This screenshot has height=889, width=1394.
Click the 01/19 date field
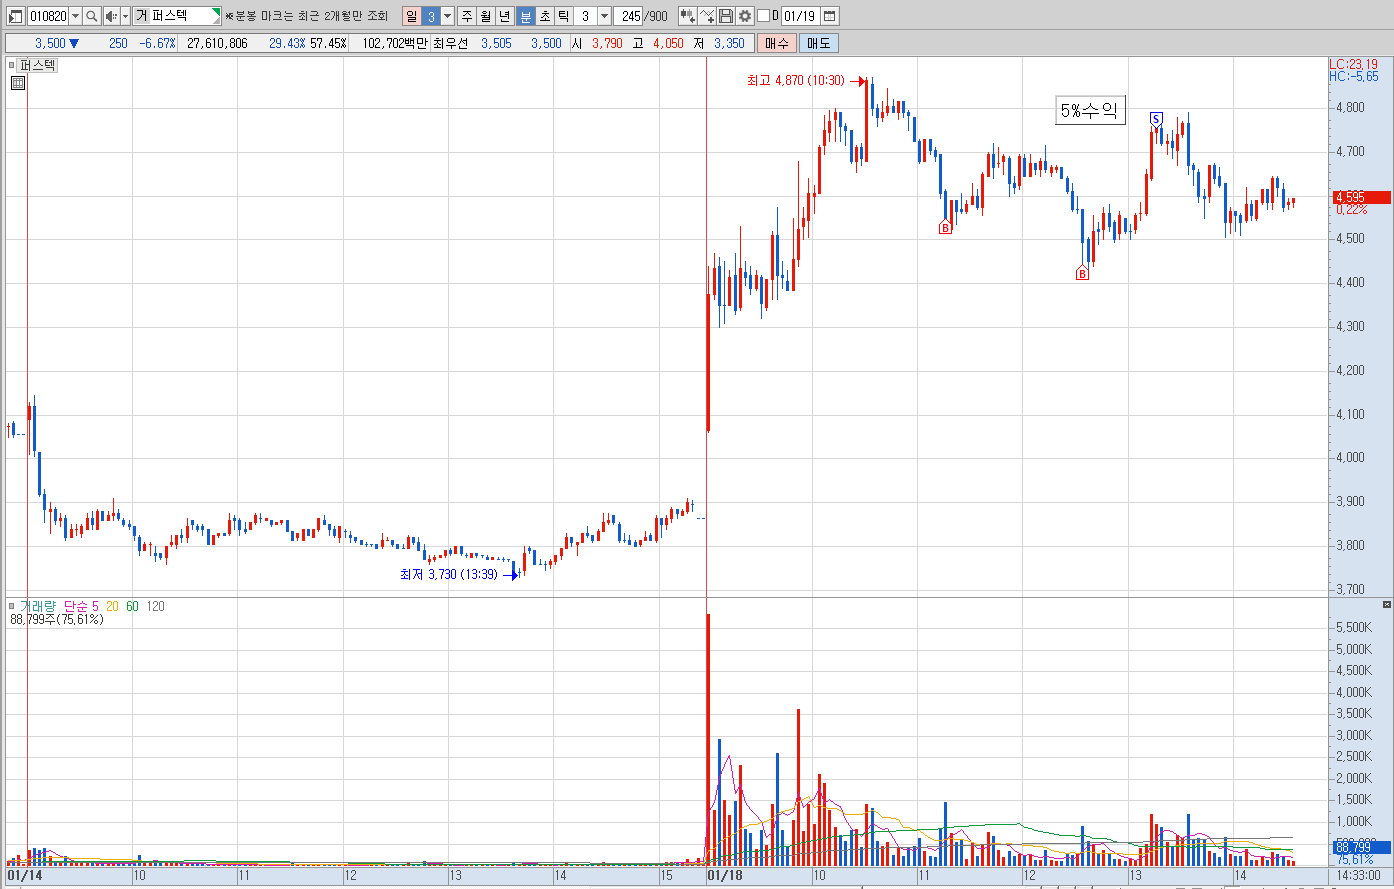coord(800,16)
